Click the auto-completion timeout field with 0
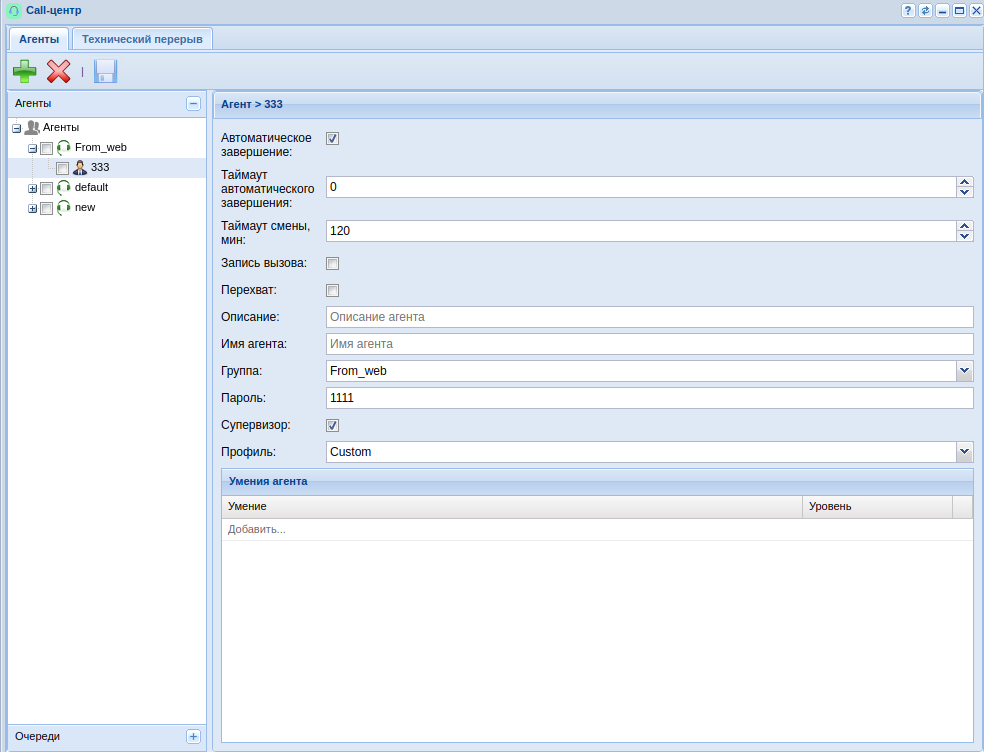The width and height of the screenshot is (984, 752). coord(641,187)
